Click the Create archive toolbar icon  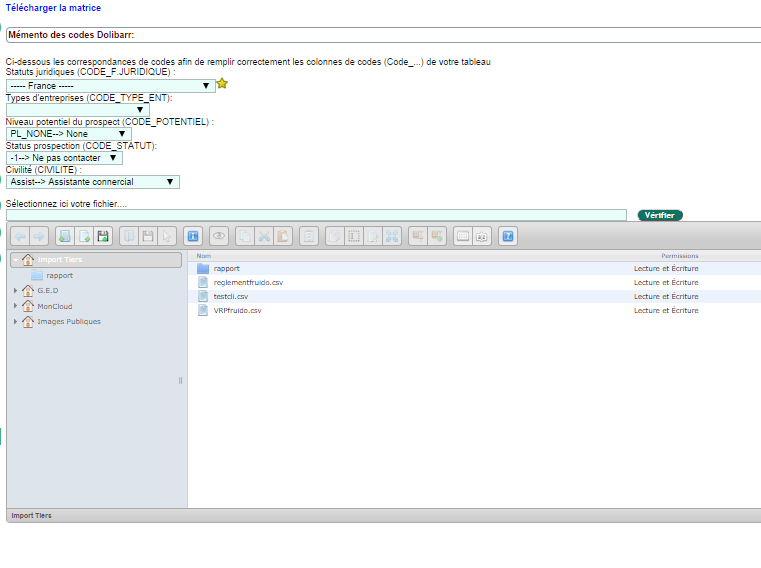pos(437,236)
